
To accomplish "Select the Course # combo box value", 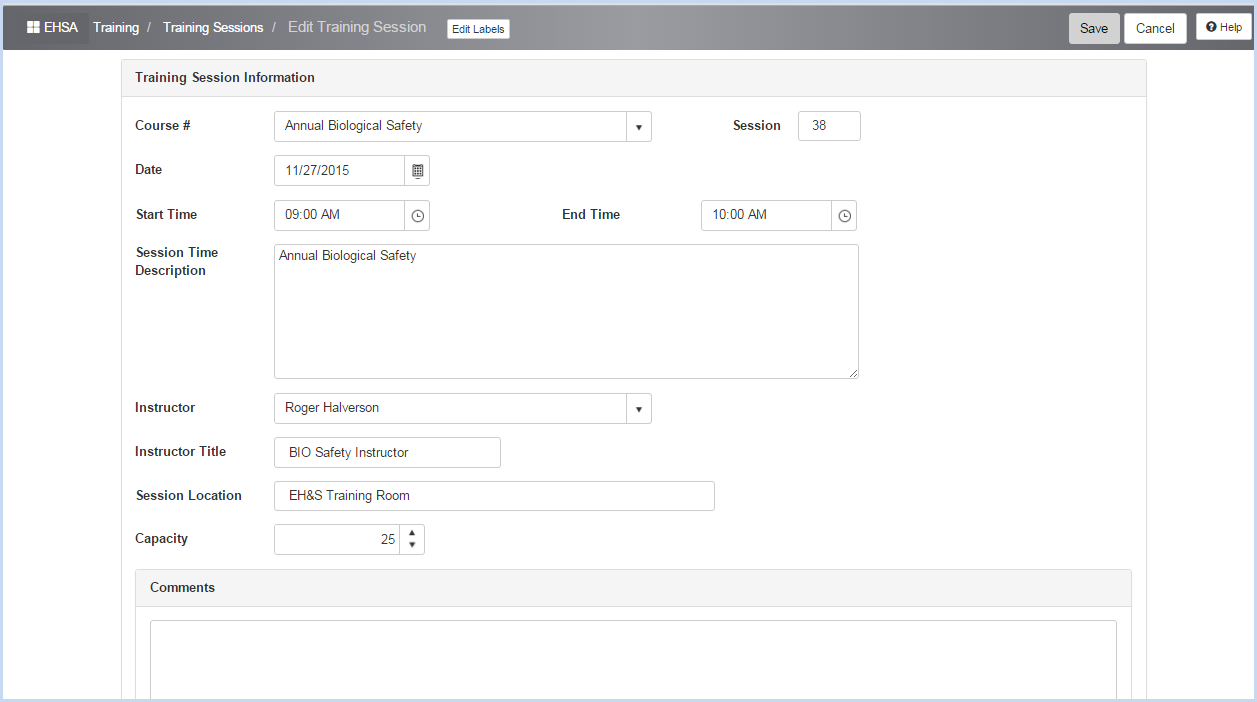I will pos(450,127).
